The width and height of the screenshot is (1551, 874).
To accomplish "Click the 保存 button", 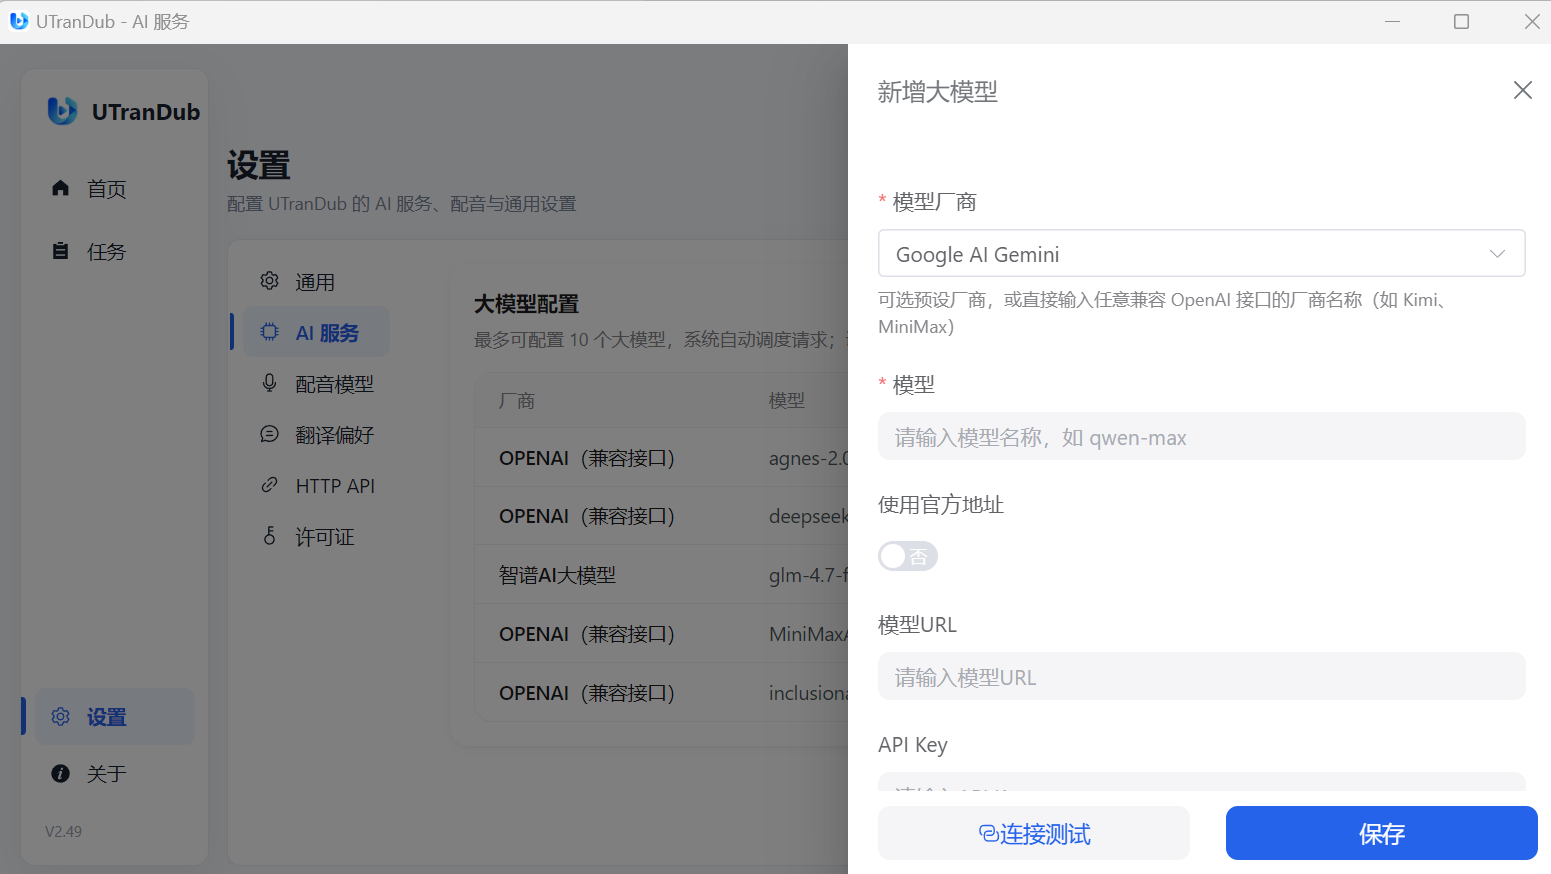I will [x=1382, y=833].
